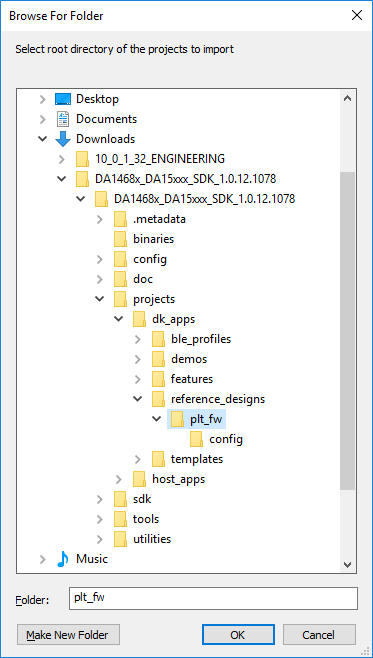This screenshot has height=658, width=373.
Task: Click folder icon for demos
Action: pyautogui.click(x=158, y=359)
